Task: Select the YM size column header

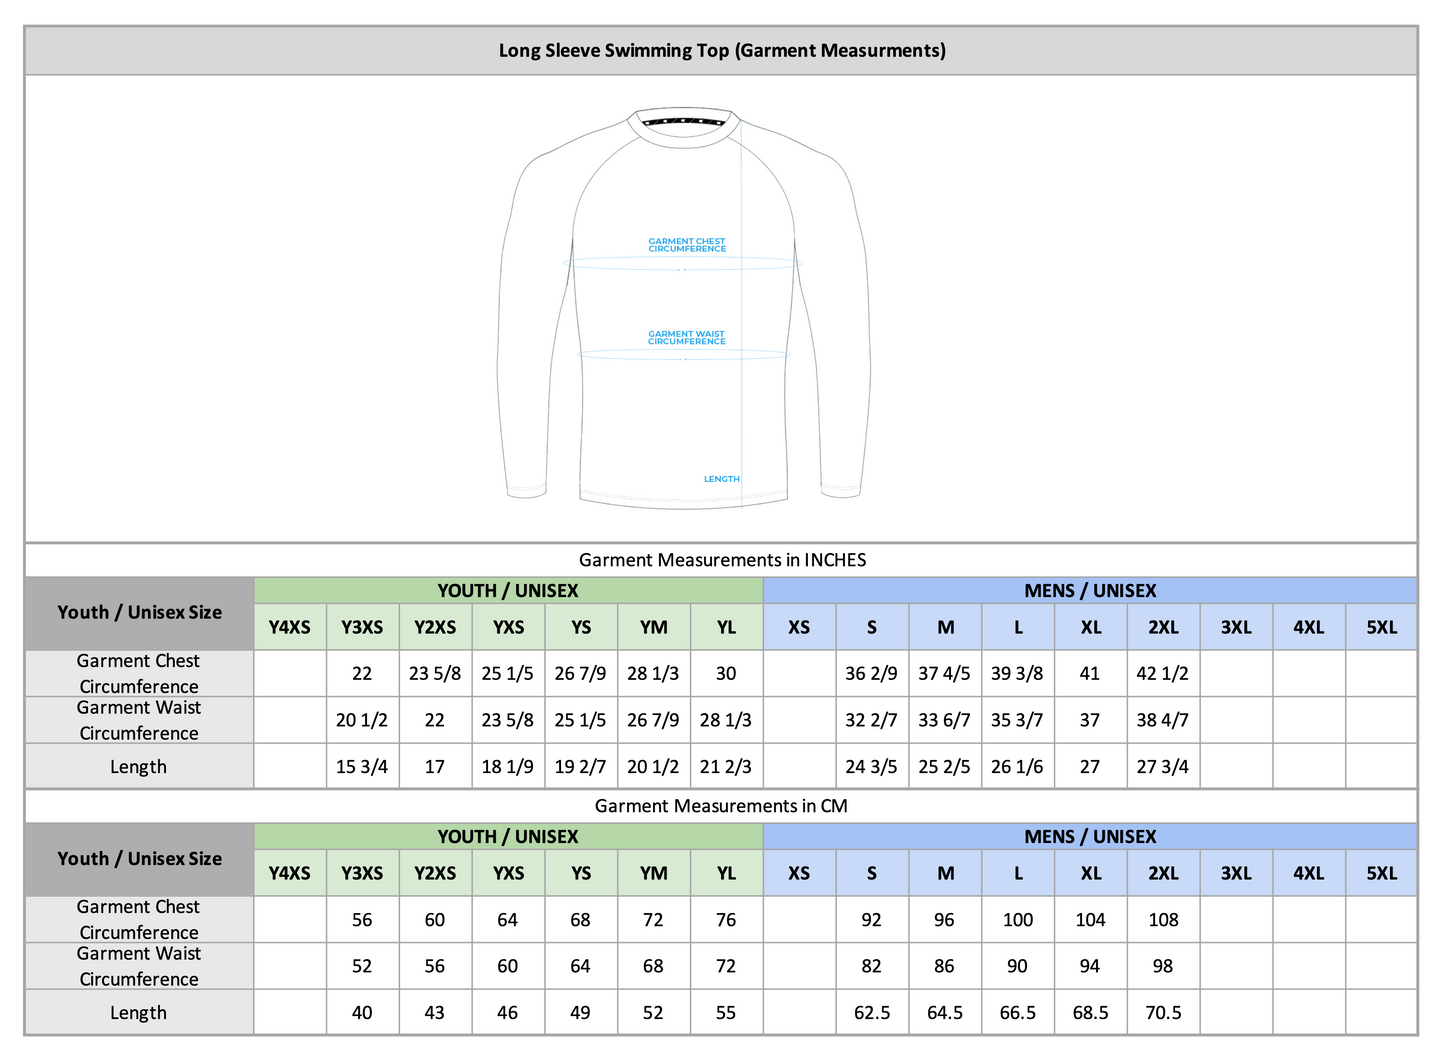Action: pos(653,627)
